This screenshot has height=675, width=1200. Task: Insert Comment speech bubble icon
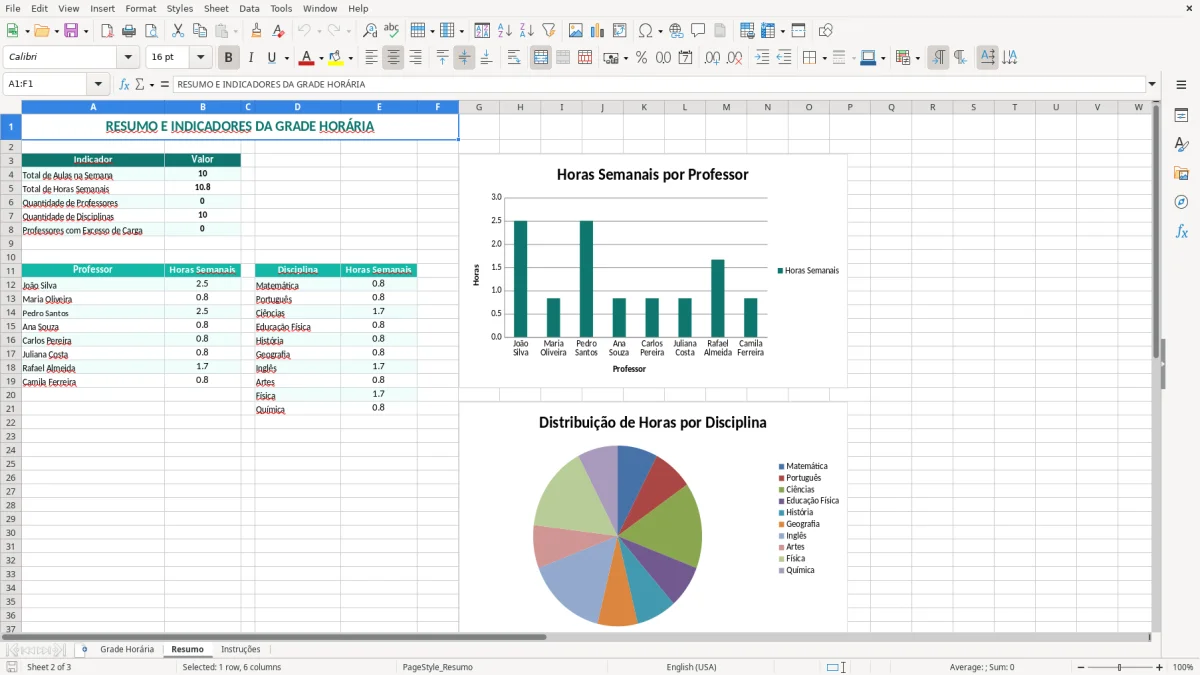[698, 31]
